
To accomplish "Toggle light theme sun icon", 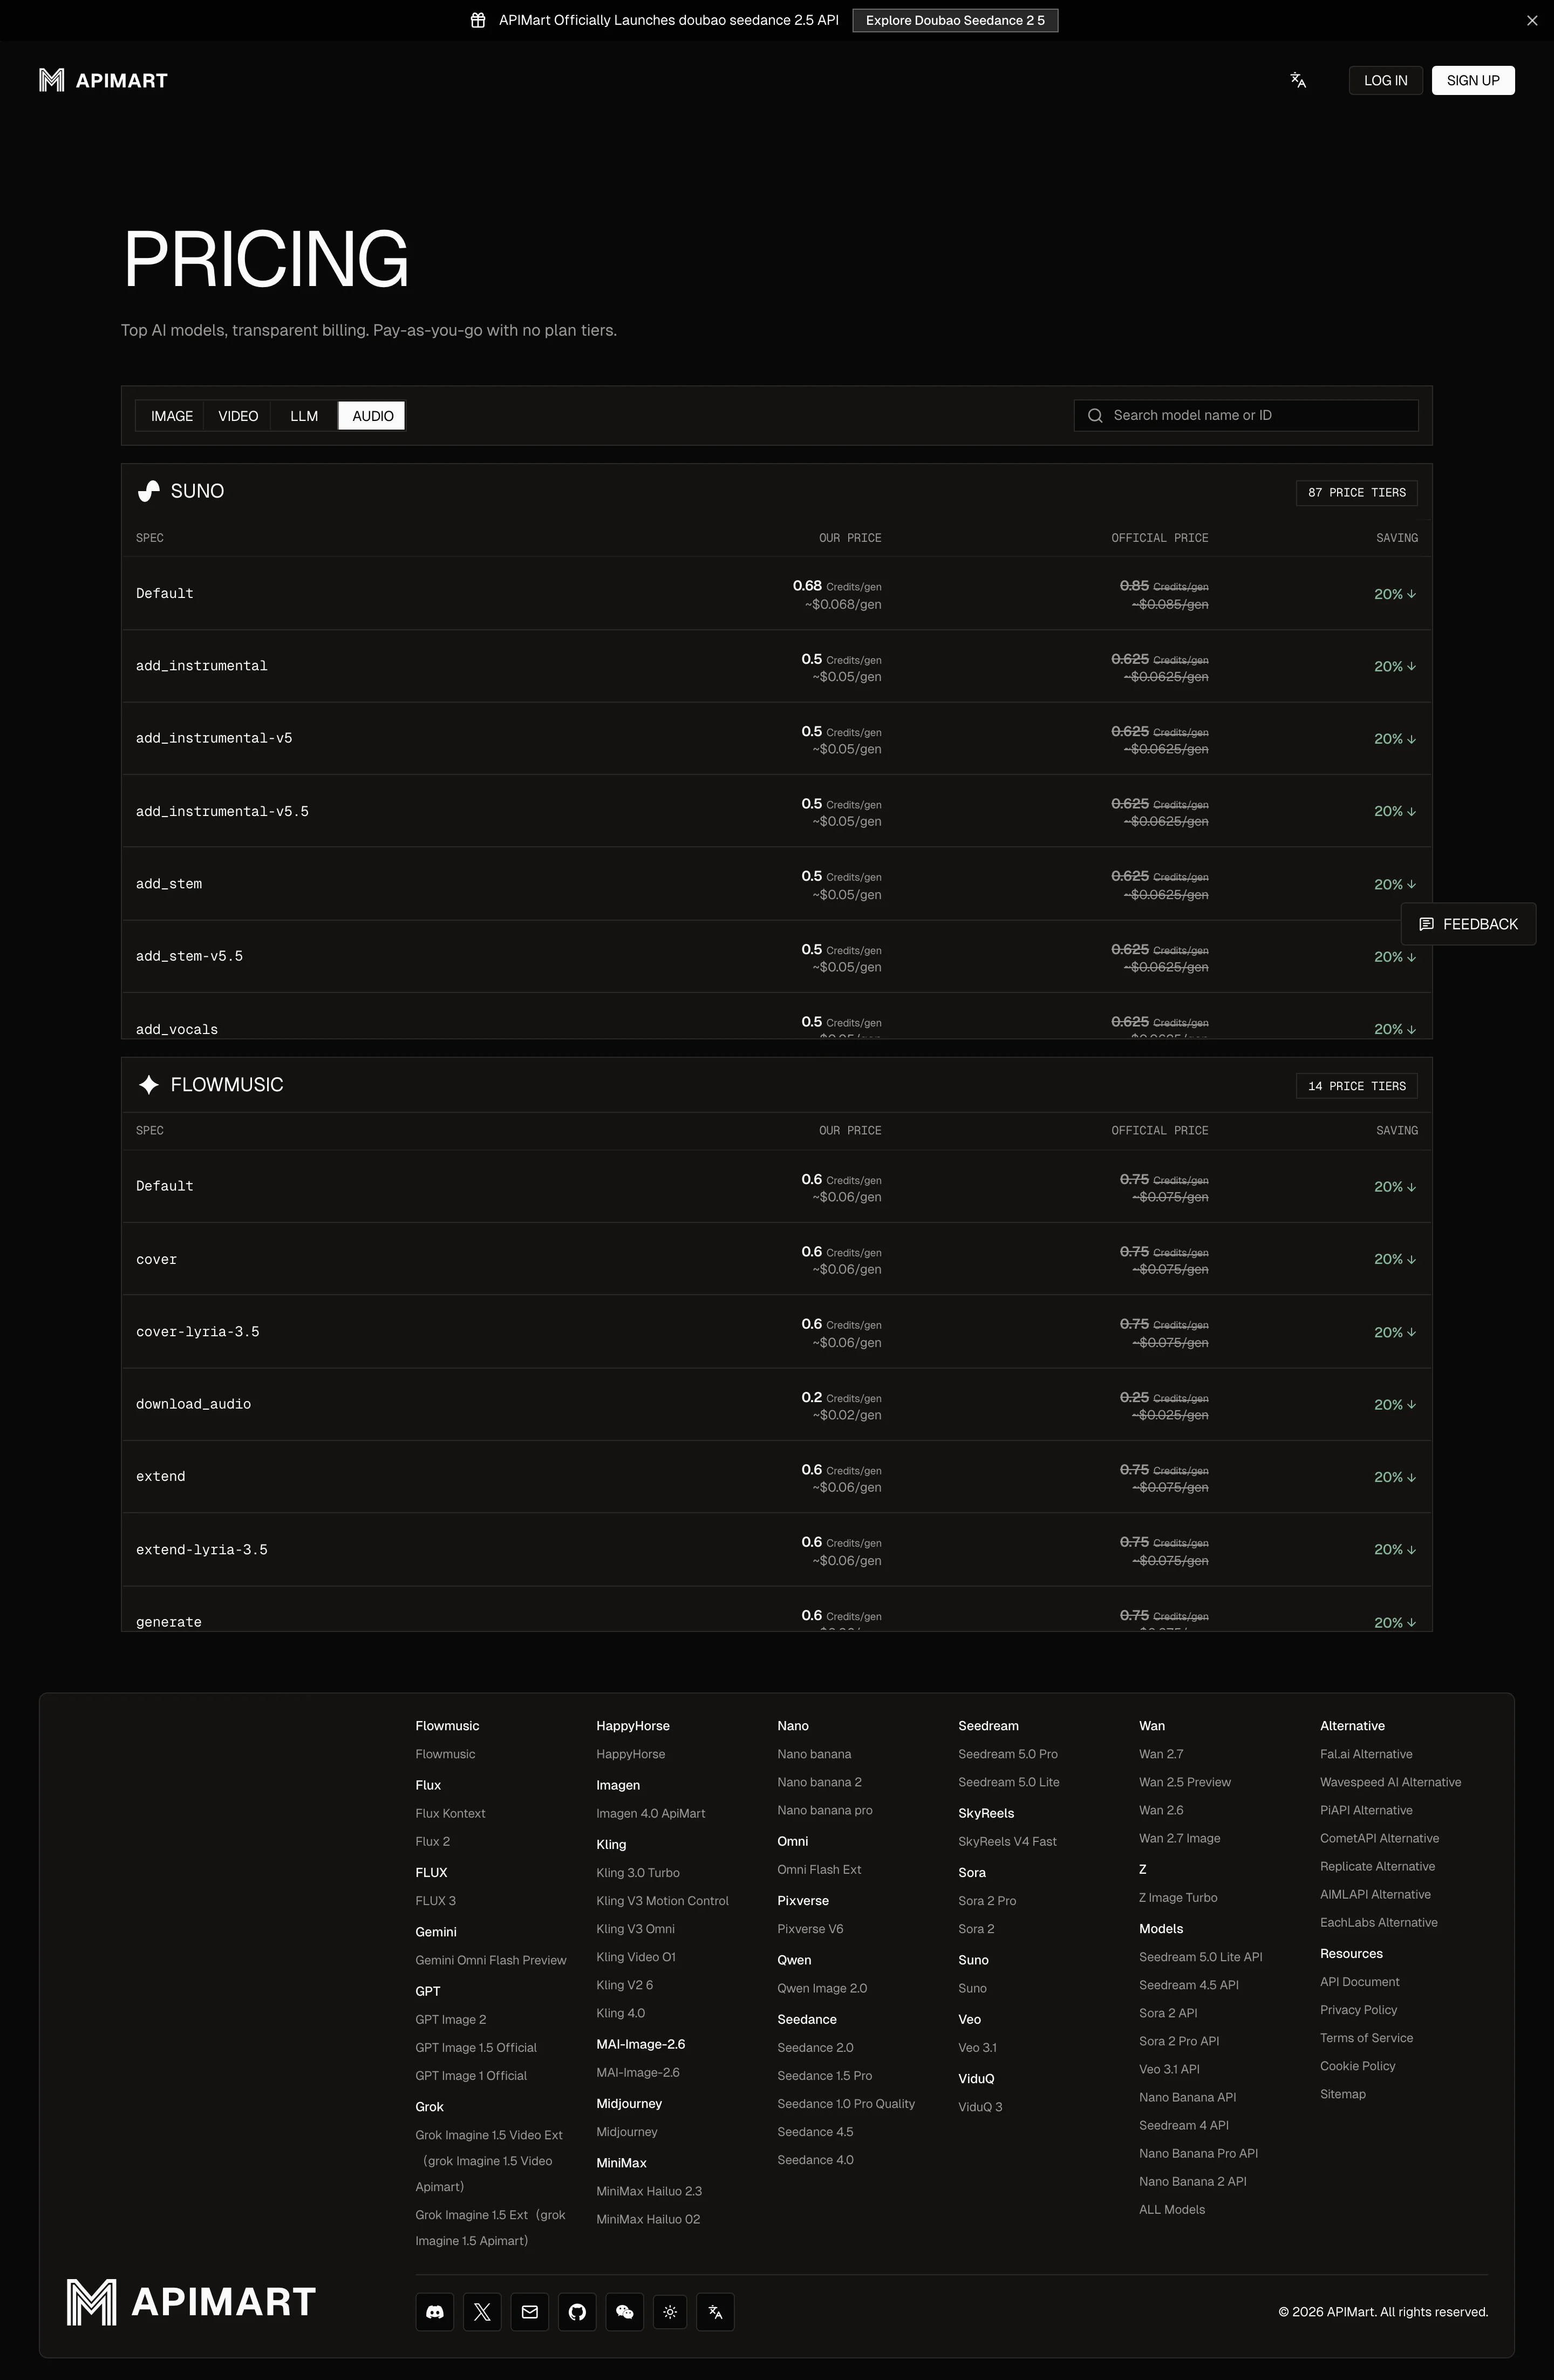I will 670,2311.
